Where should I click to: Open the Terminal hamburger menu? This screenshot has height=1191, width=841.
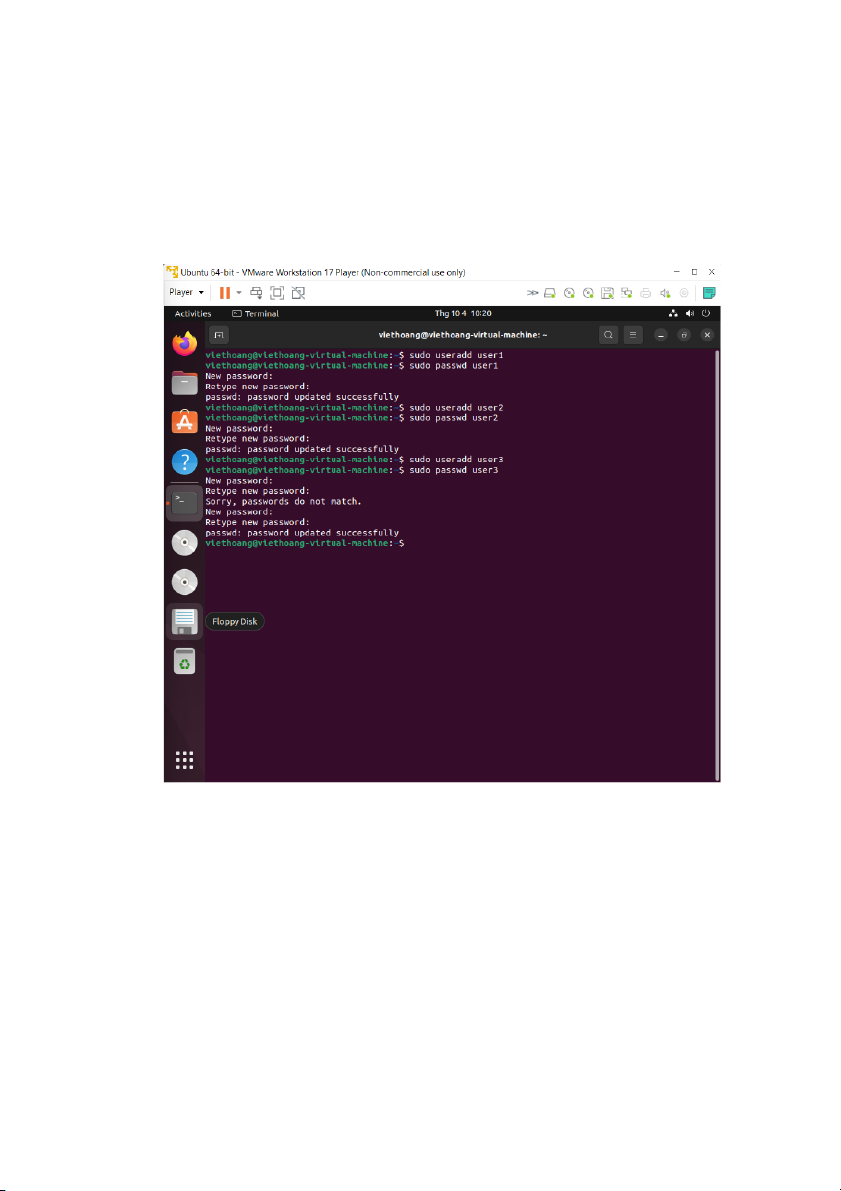[x=632, y=335]
